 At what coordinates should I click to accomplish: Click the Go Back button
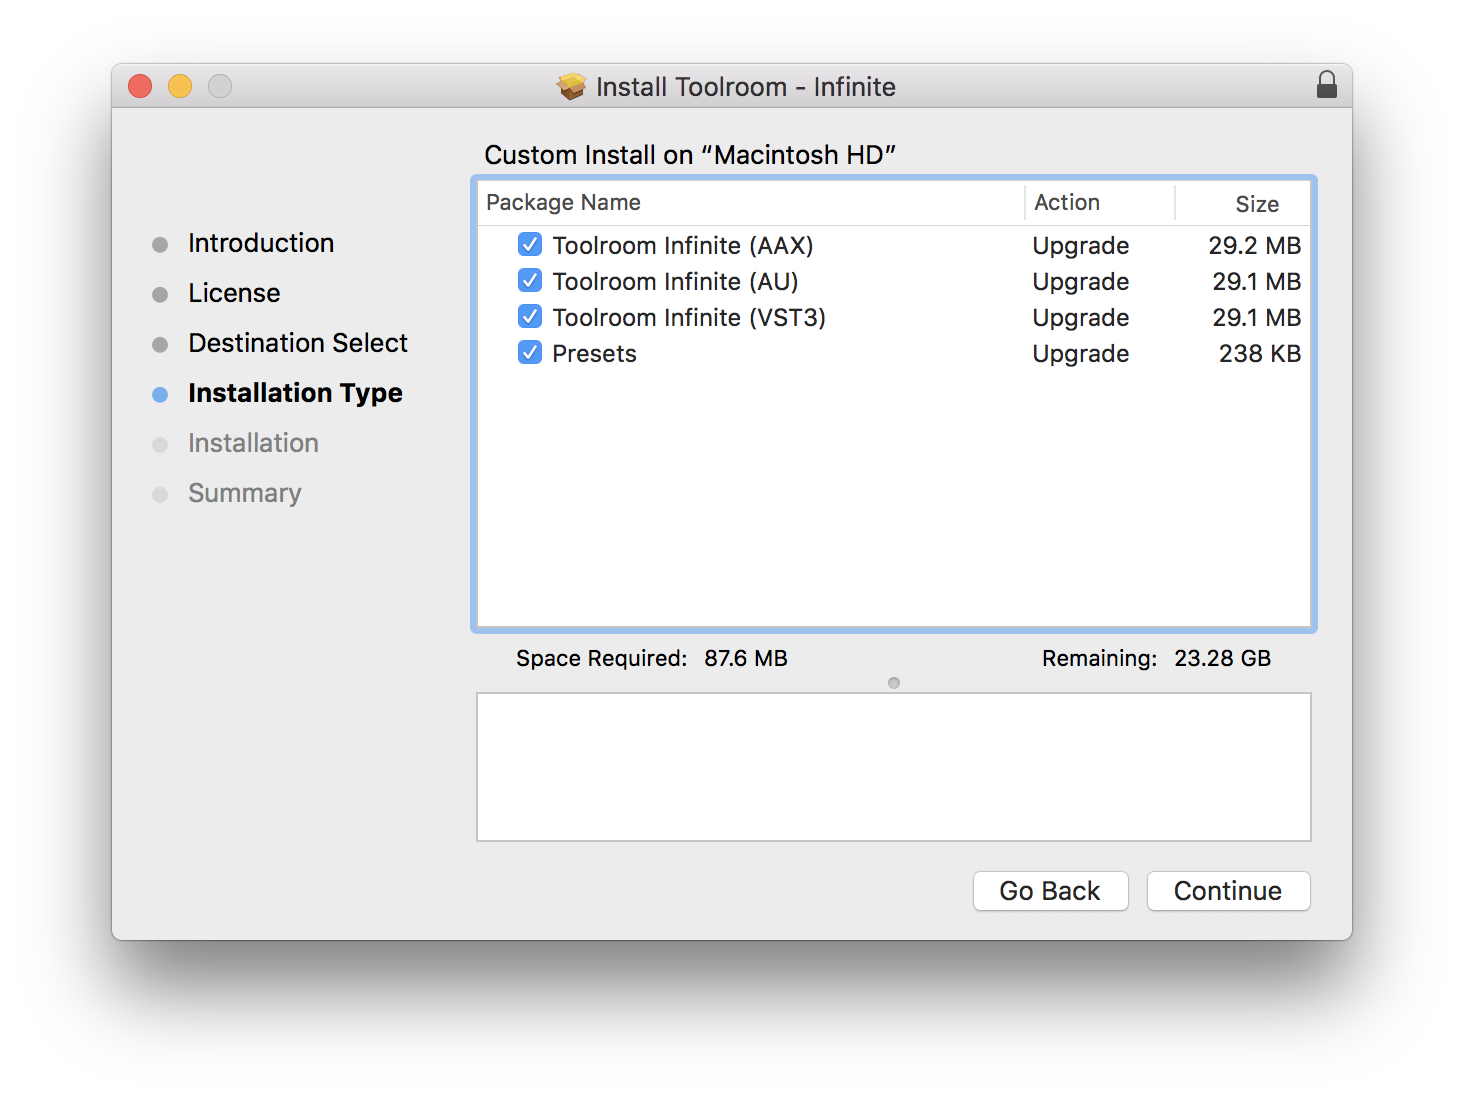pos(1050,891)
